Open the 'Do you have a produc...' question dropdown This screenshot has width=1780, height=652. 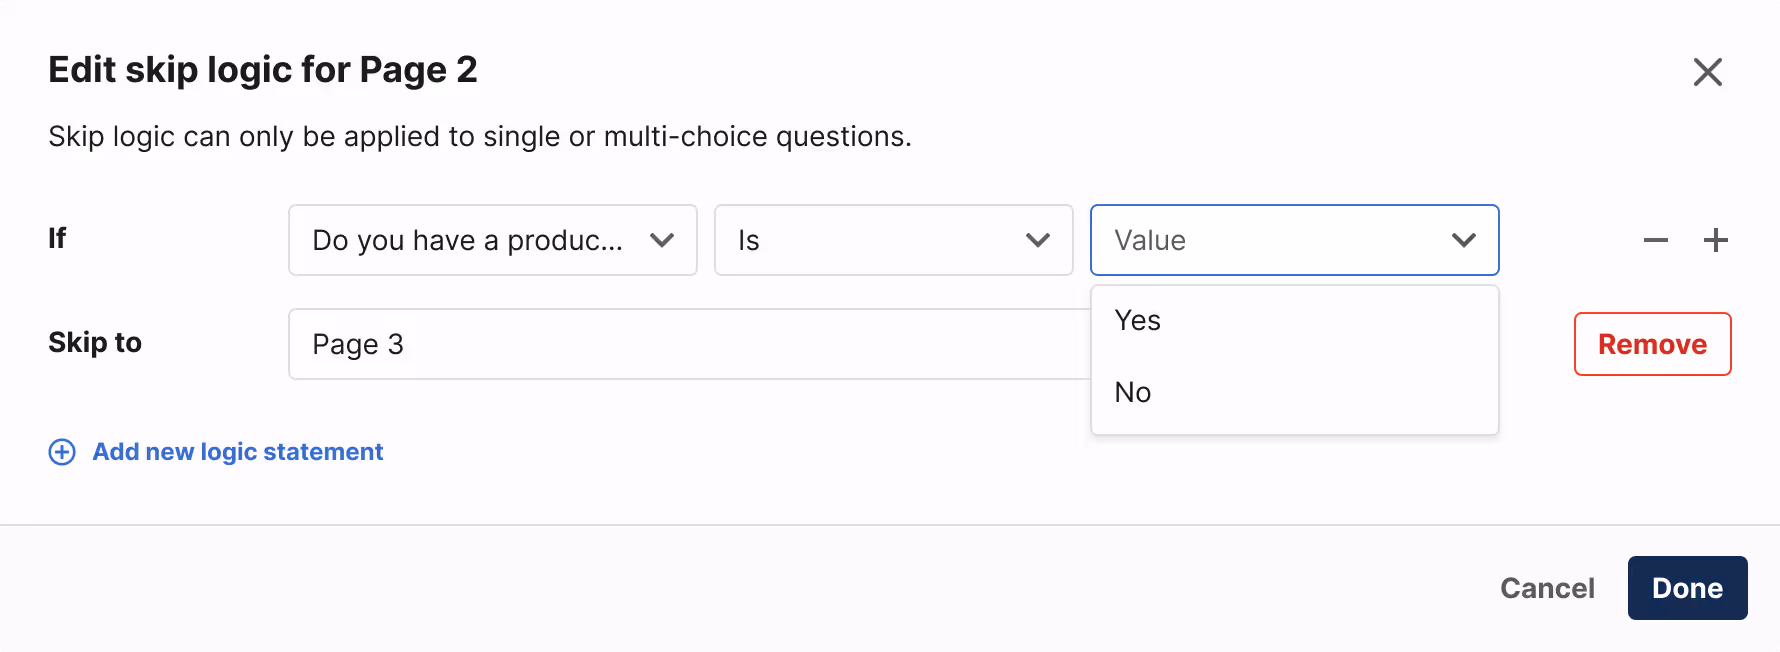pyautogui.click(x=468, y=240)
